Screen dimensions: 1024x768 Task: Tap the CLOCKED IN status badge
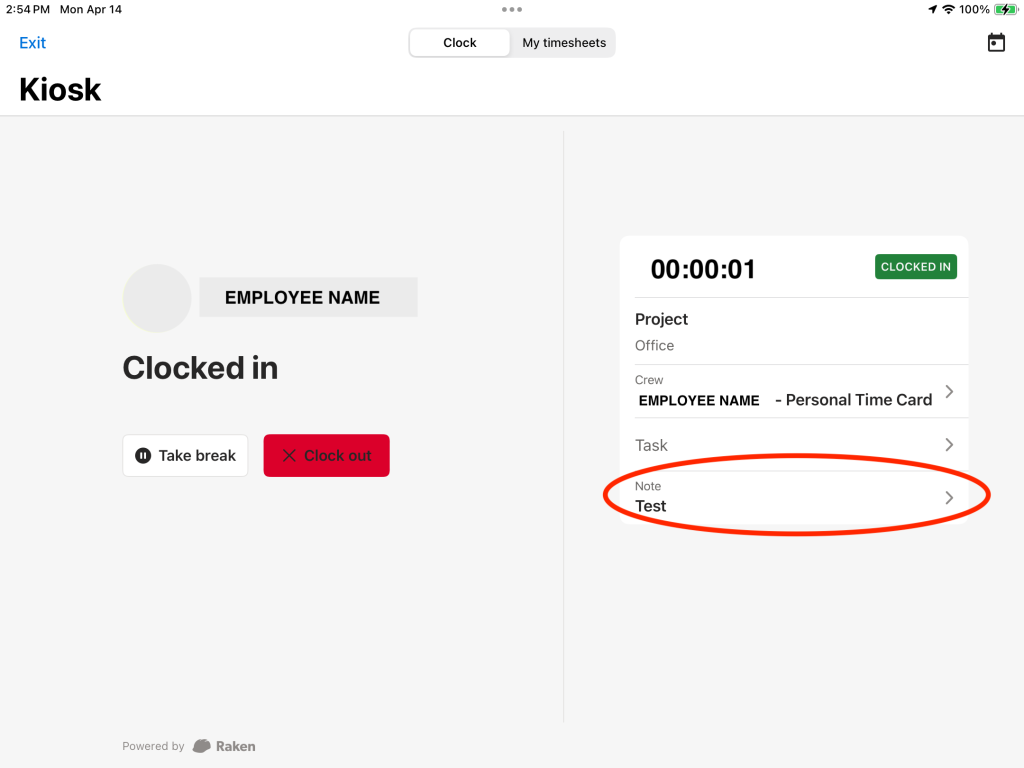tap(916, 266)
